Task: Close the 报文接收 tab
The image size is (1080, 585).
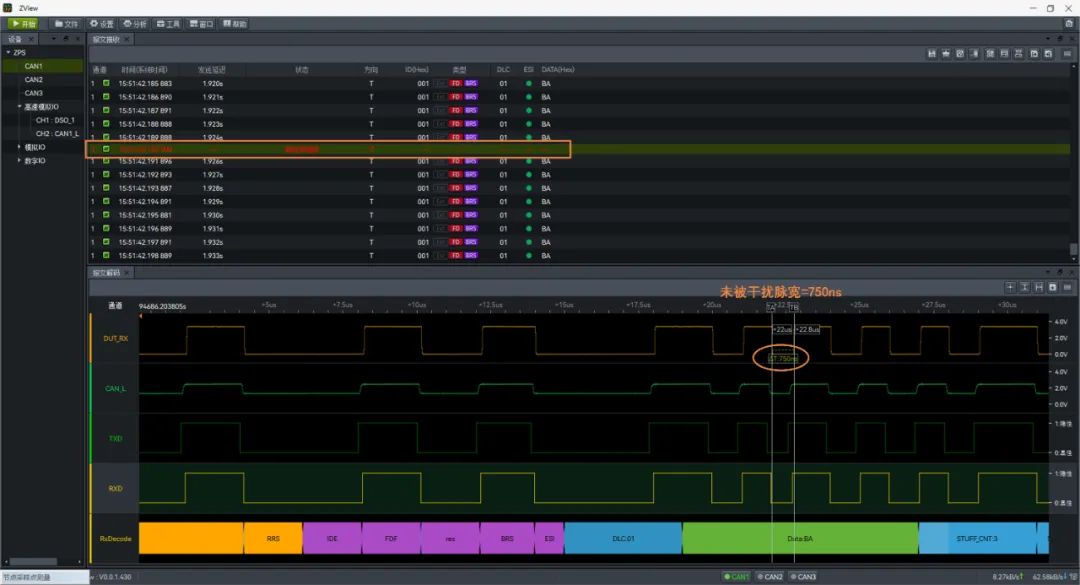Action: pyautogui.click(x=127, y=39)
